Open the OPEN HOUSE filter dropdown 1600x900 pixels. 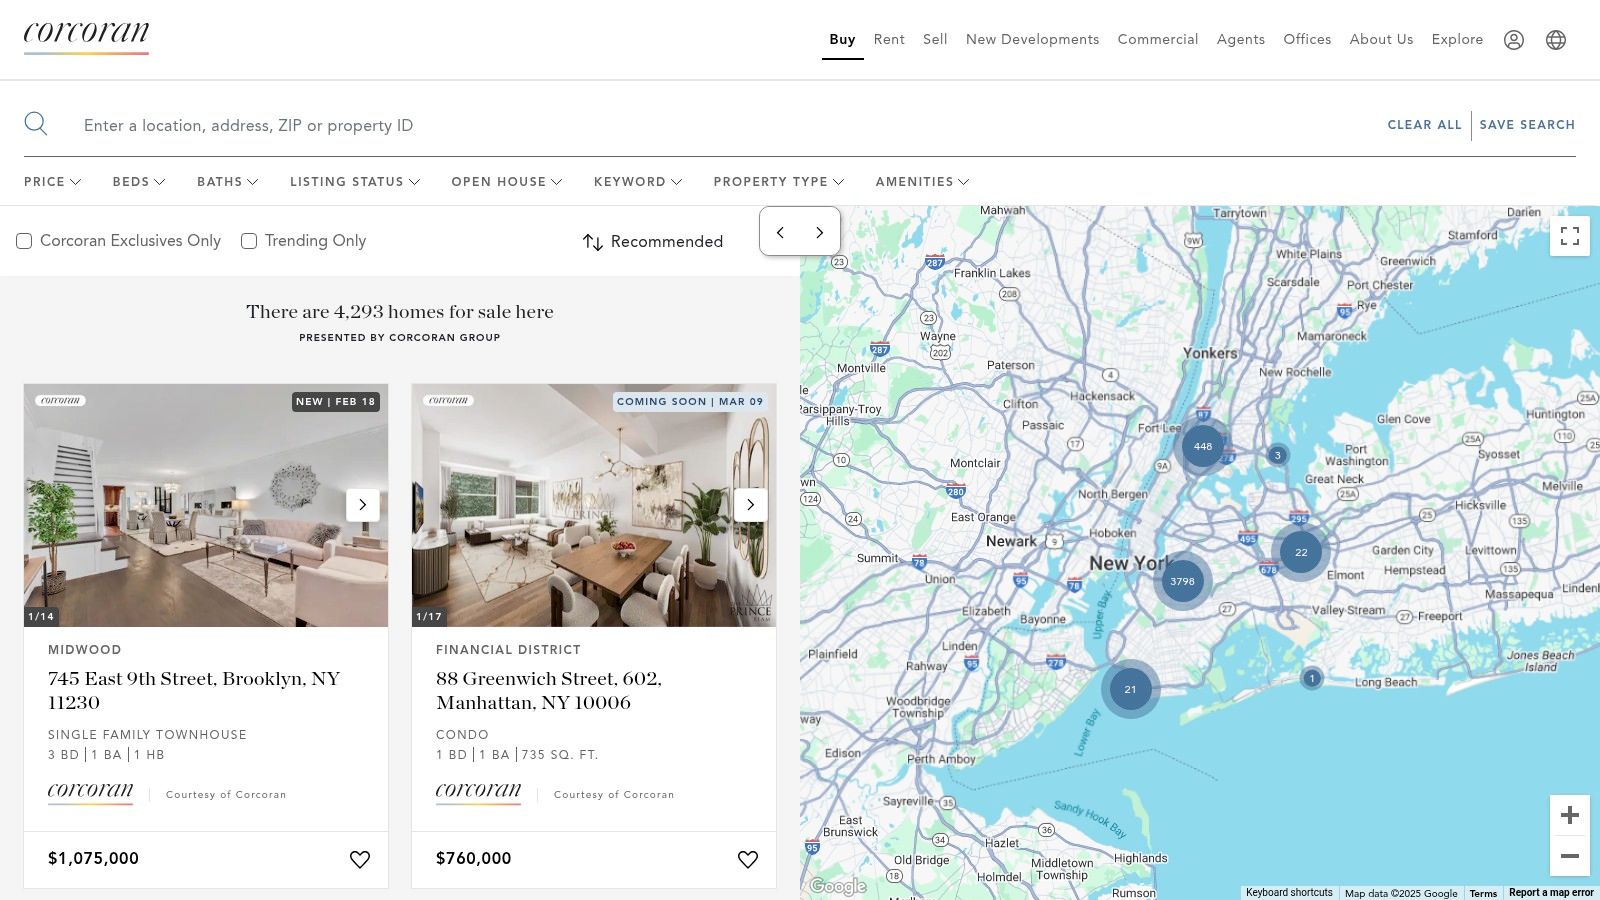pos(507,182)
